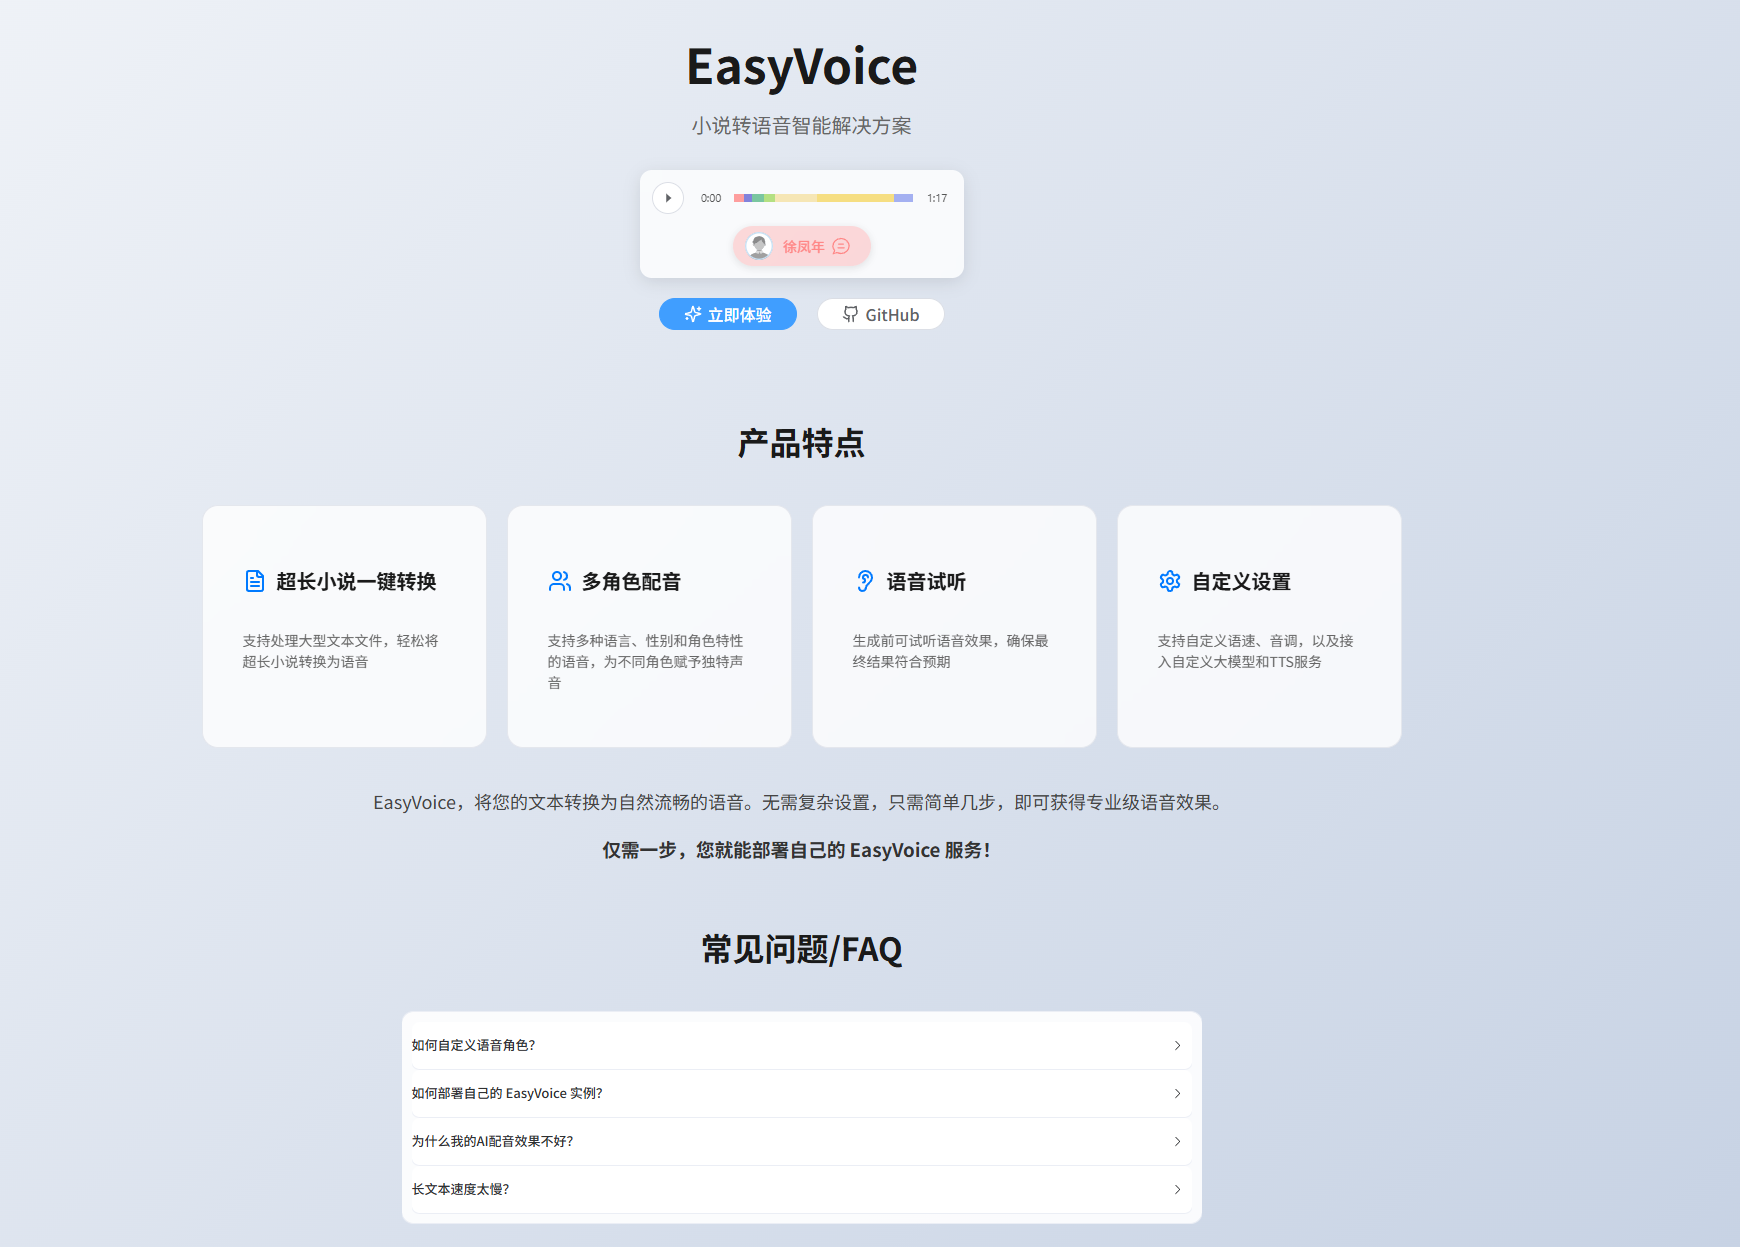This screenshot has height=1247, width=1740.
Task: Click the chevron on 为什么我的AI配音效果不好? row
Action: (x=1177, y=1141)
